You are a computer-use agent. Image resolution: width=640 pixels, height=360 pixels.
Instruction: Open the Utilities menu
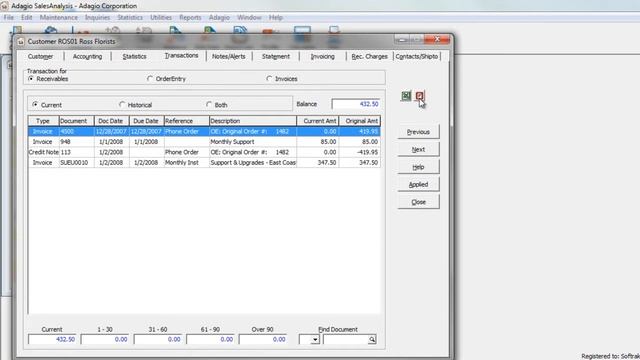(x=161, y=18)
